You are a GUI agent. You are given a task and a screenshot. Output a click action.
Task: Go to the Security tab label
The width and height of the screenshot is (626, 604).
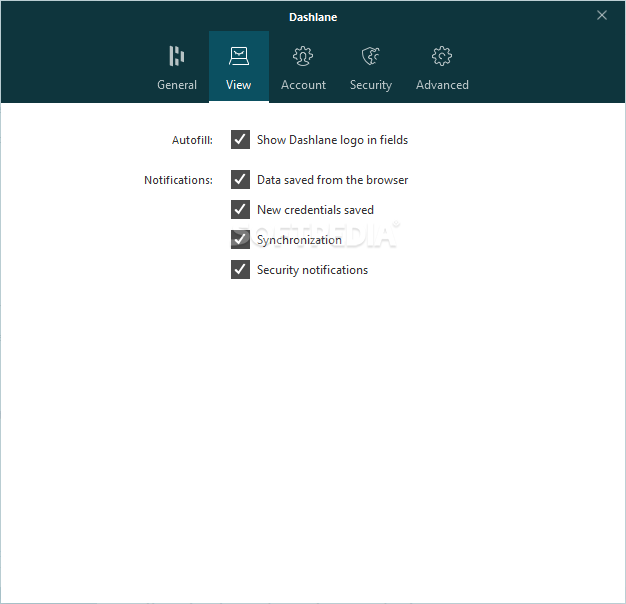point(371,85)
